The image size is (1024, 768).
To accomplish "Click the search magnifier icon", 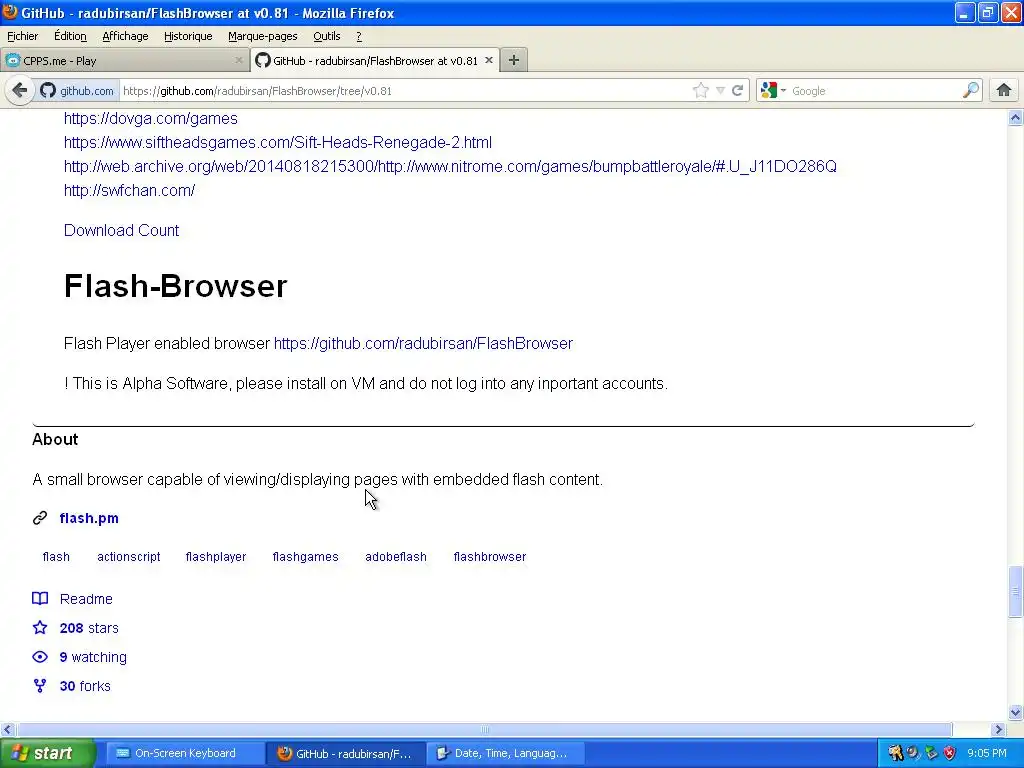I will pos(970,90).
